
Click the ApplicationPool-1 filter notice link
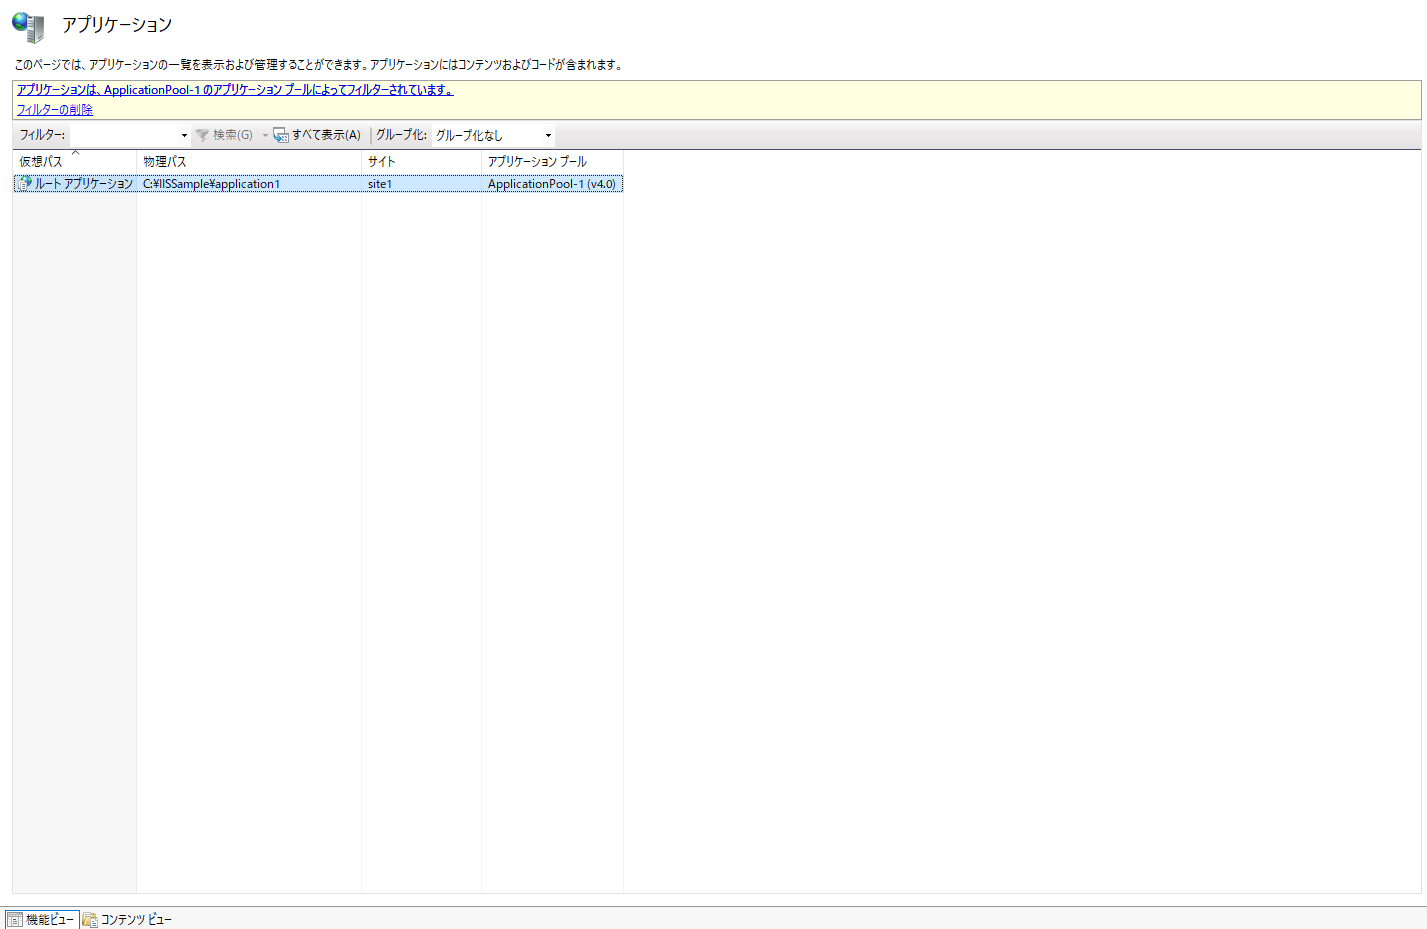[x=235, y=90]
